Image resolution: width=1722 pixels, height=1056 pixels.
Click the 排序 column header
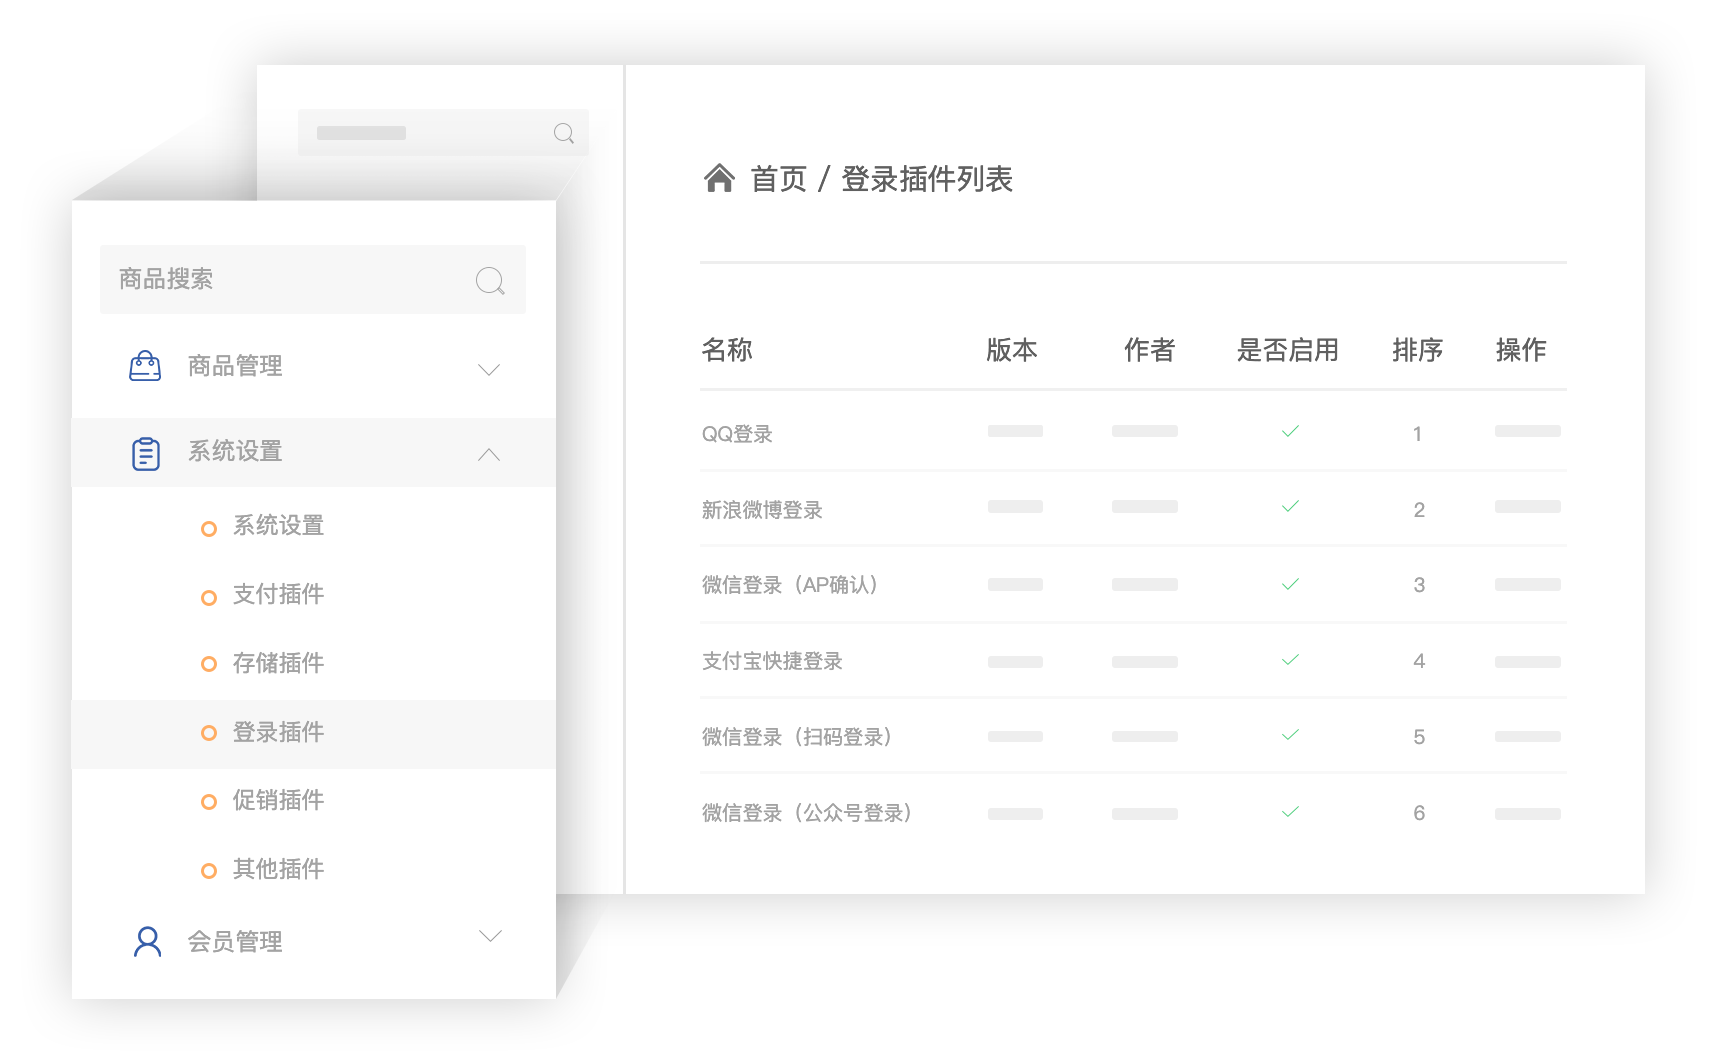[1417, 350]
